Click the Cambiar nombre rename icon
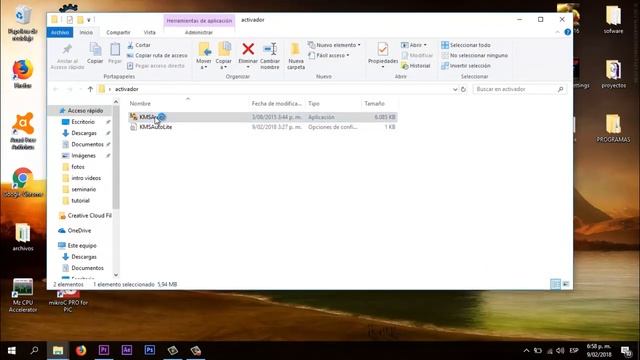Image resolution: width=640 pixels, height=360 pixels. coord(270,49)
